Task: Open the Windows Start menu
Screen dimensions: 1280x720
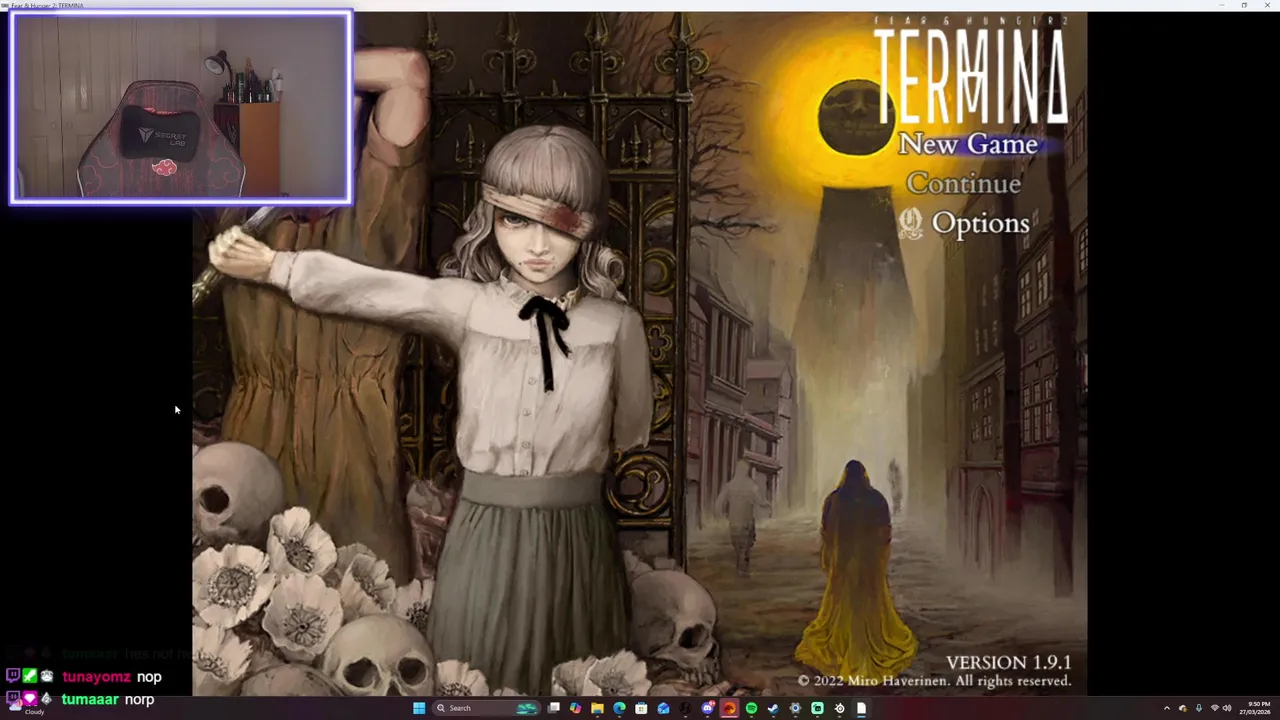Action: pyautogui.click(x=419, y=708)
